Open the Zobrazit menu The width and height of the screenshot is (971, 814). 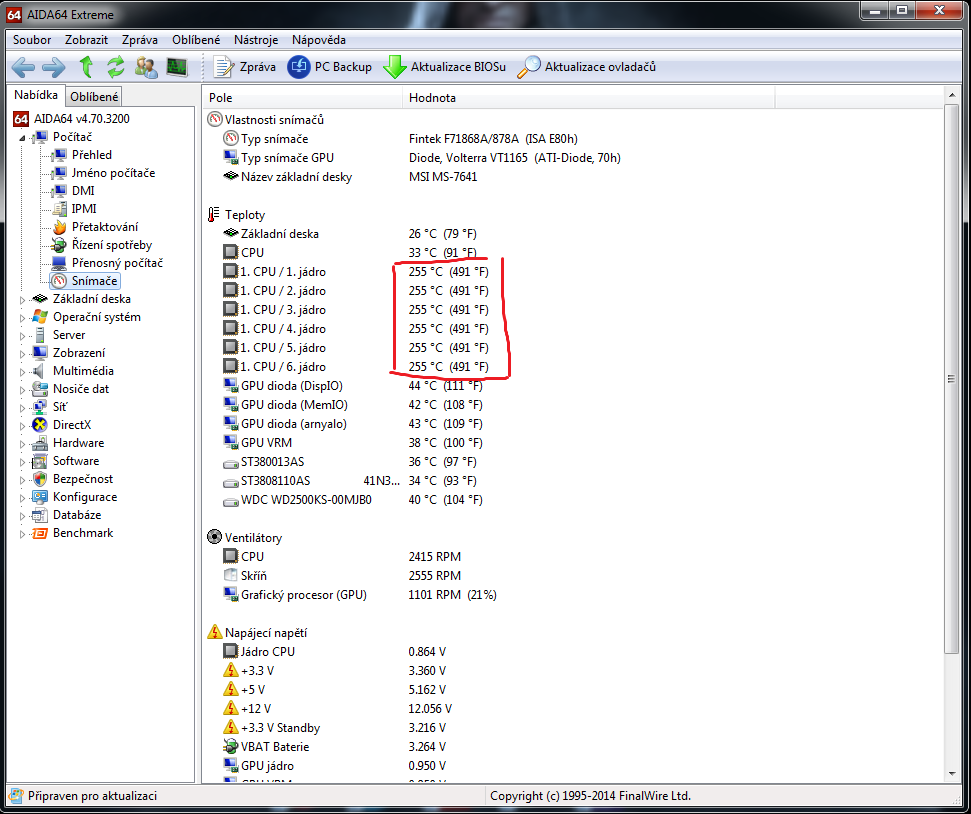pos(86,40)
